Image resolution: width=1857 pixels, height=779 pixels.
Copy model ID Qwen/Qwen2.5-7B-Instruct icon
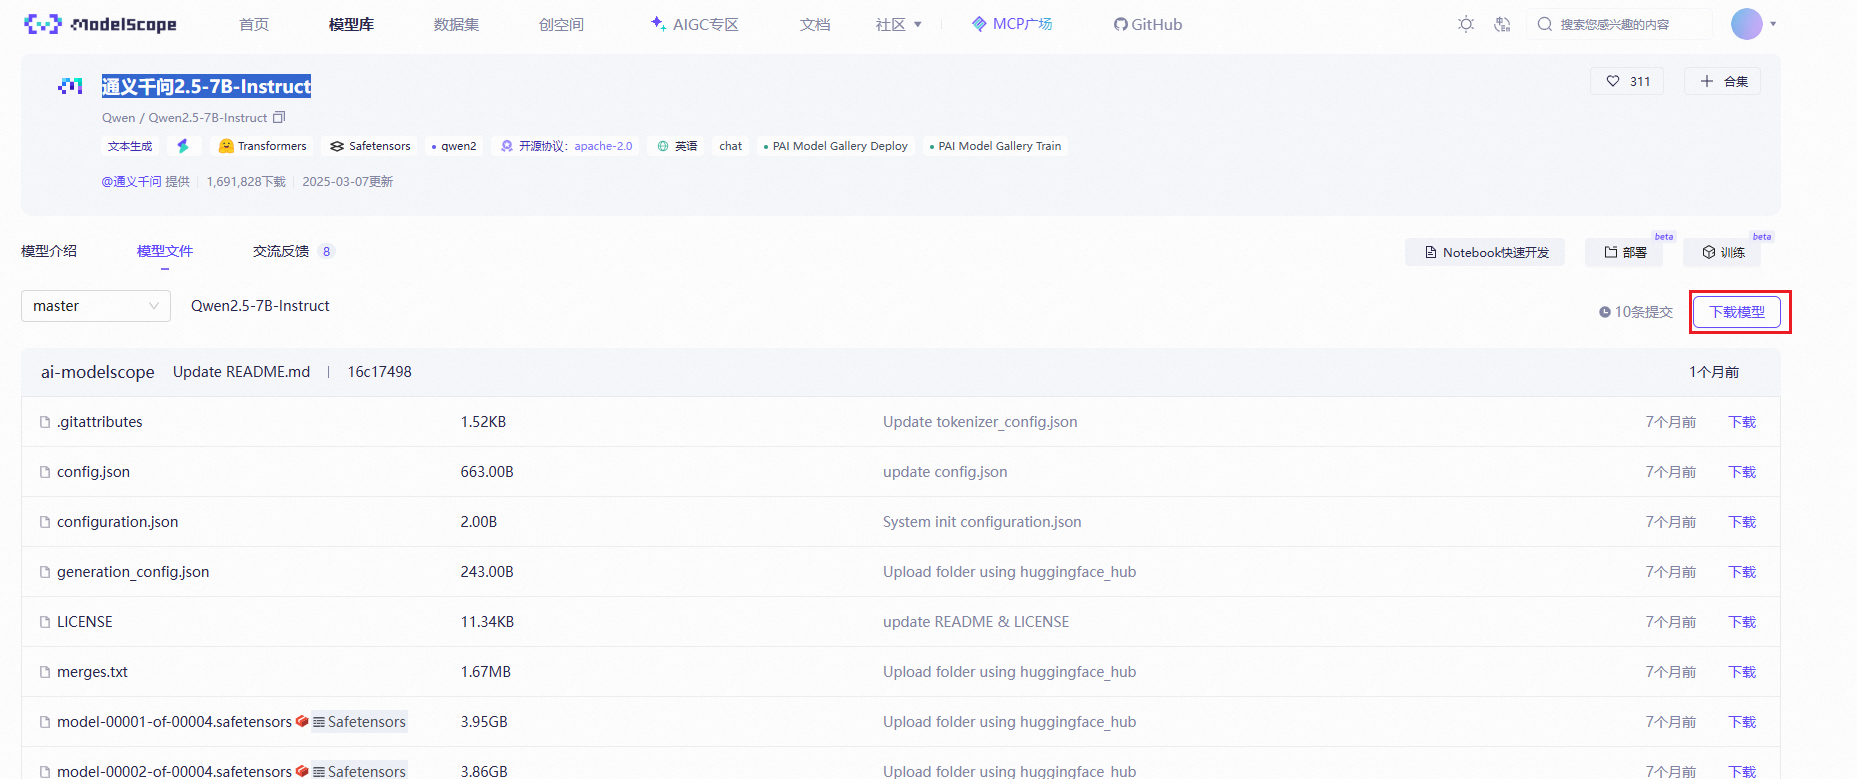tap(279, 117)
